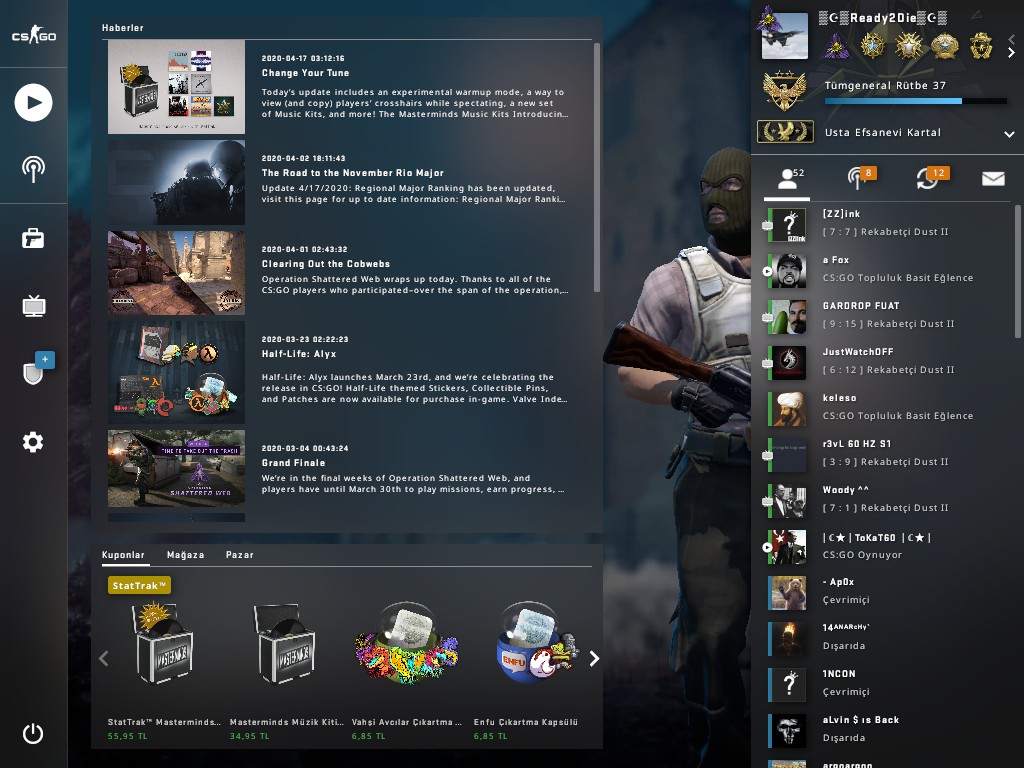The width and height of the screenshot is (1024, 768).
Task: Click the Change Your Tune news thumbnail
Action: tap(176, 86)
